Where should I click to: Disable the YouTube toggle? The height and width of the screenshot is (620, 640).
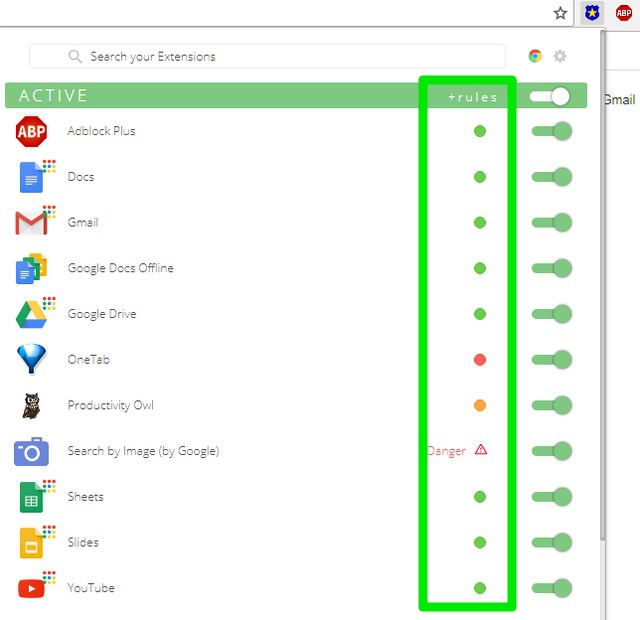552,588
